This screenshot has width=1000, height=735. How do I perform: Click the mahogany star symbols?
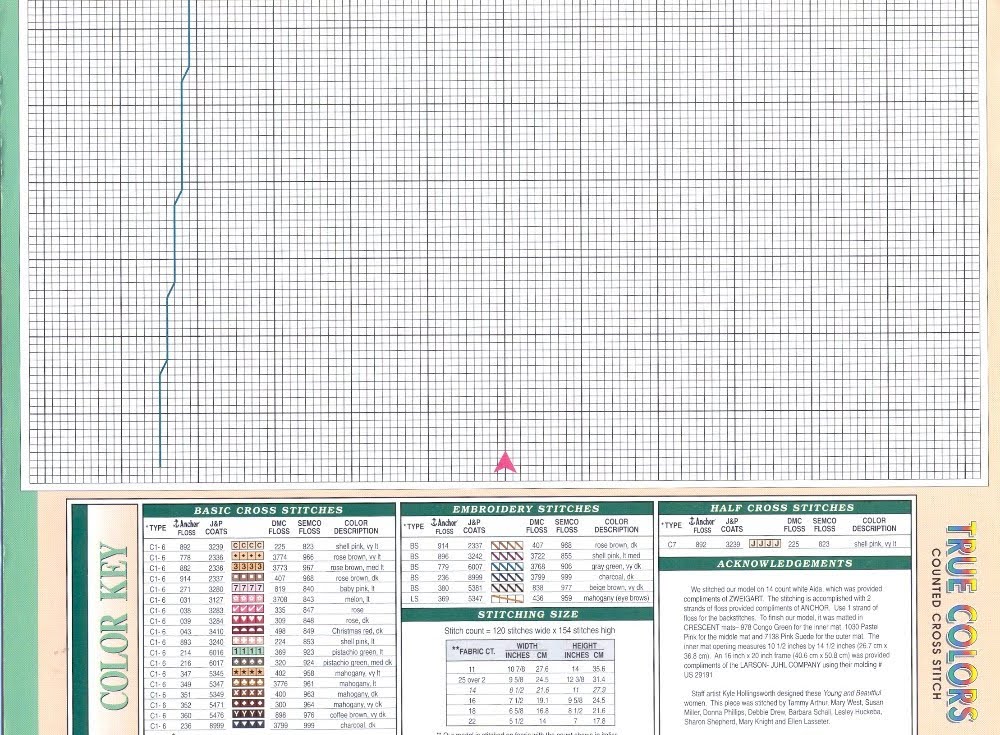[x=247, y=672]
